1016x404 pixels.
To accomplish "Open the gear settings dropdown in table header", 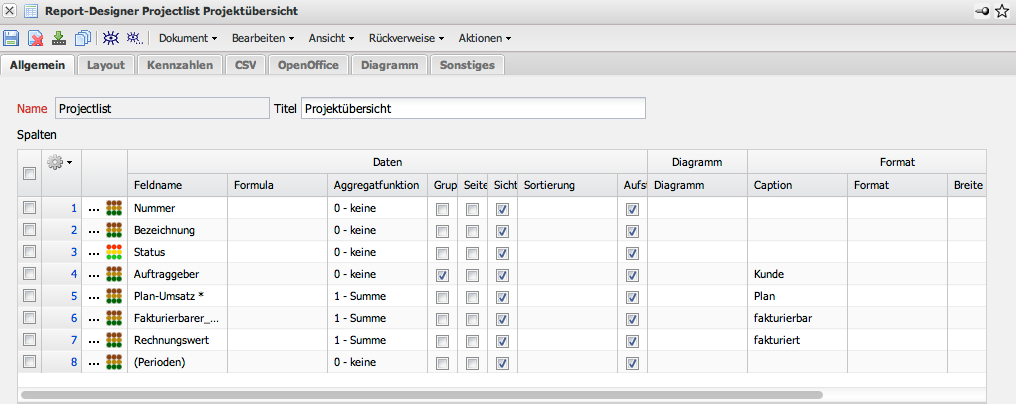I will coord(60,161).
